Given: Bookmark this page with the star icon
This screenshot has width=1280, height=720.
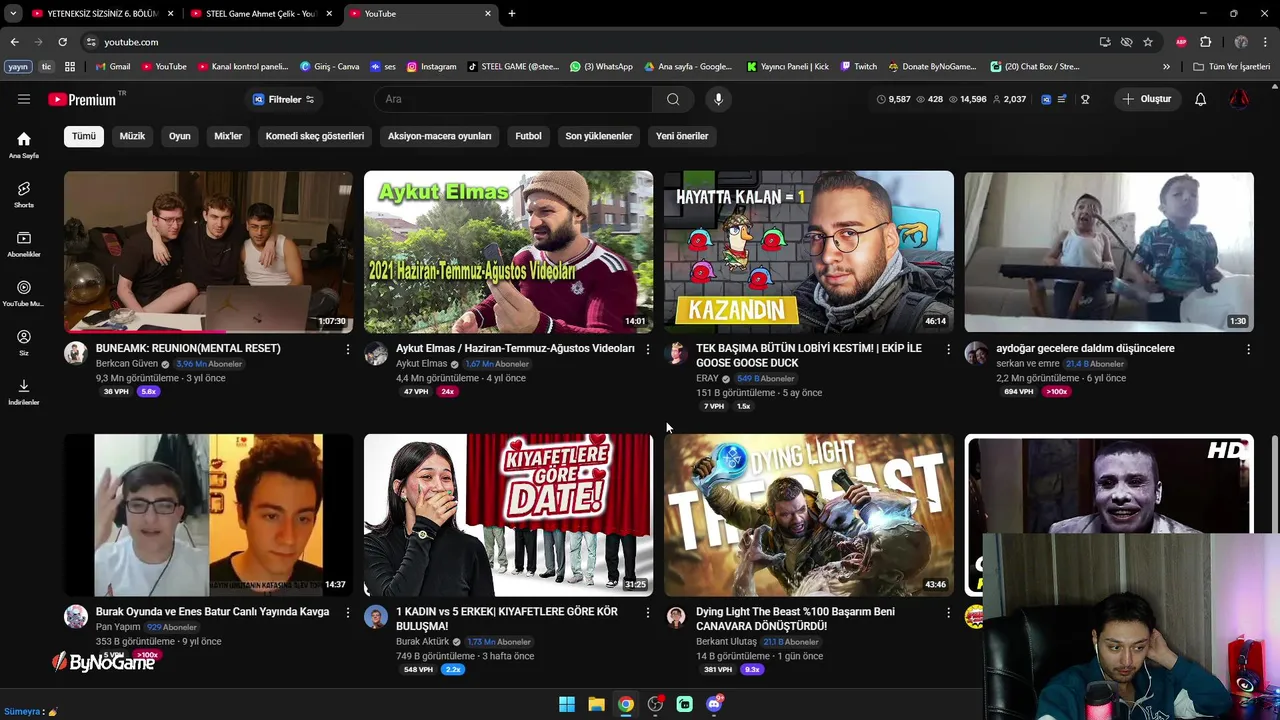Looking at the screenshot, I should pos(1148,42).
